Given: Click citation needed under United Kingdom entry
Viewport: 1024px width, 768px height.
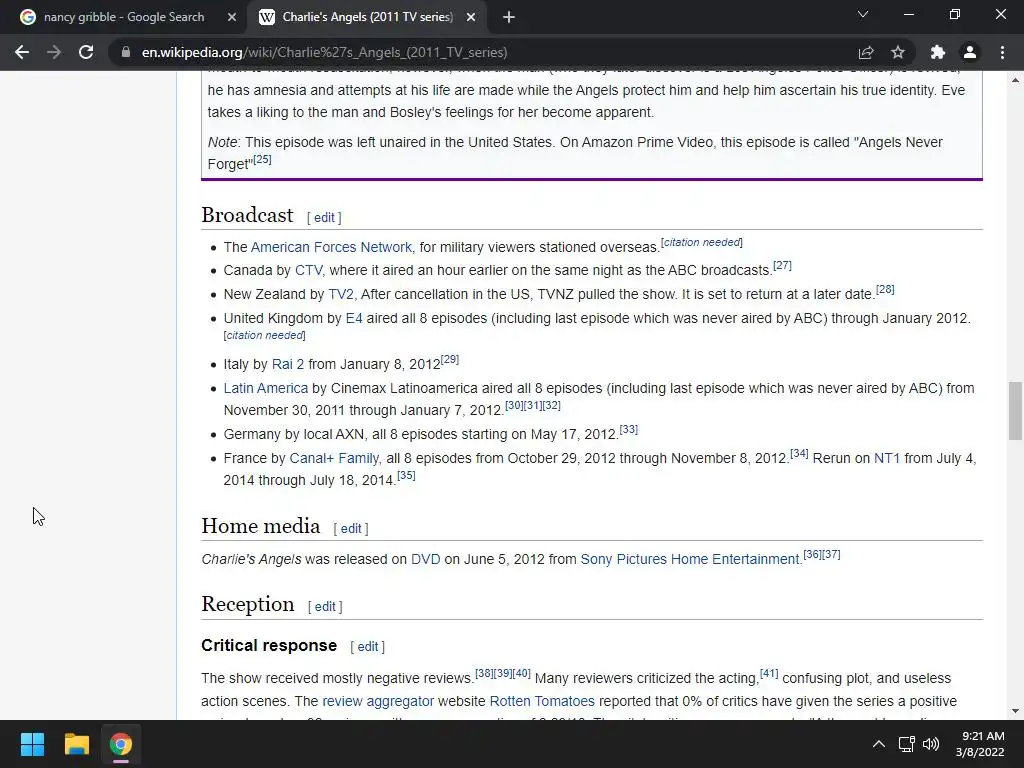Looking at the screenshot, I should click(264, 335).
